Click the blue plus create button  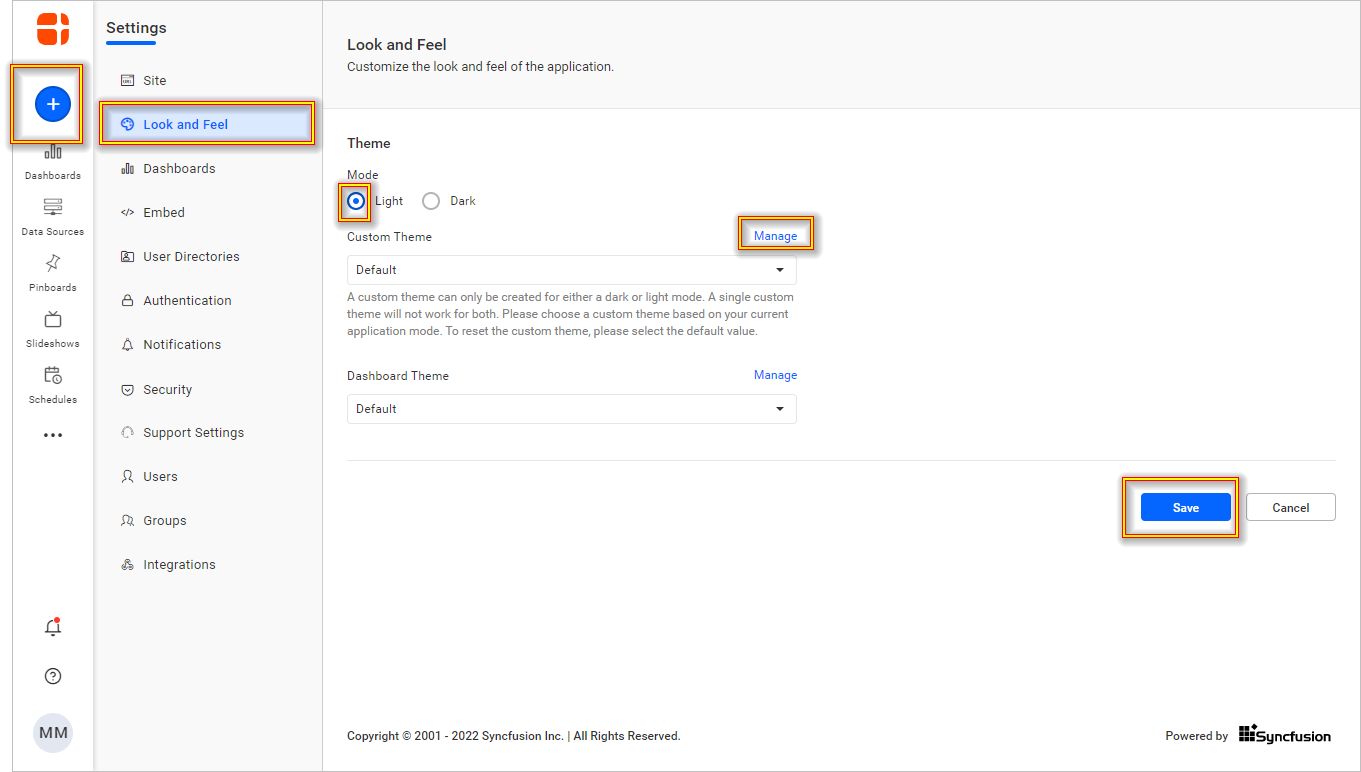[x=53, y=104]
